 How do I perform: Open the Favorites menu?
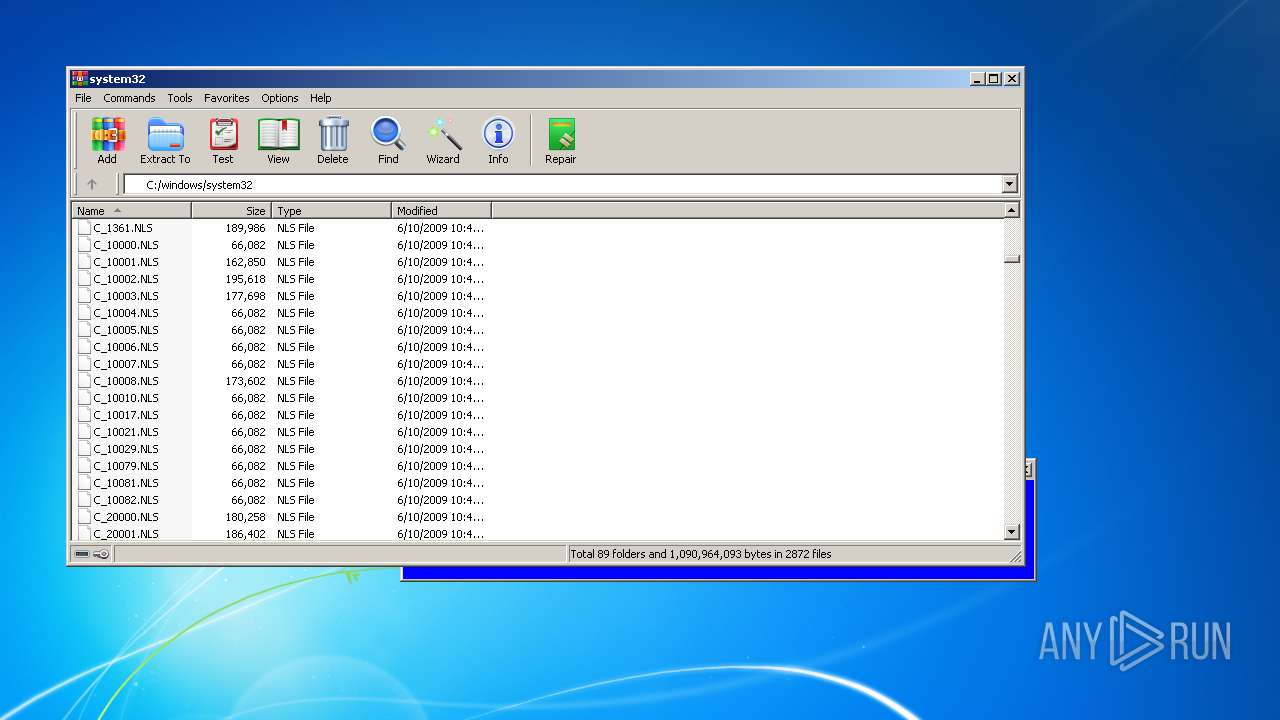(x=227, y=98)
